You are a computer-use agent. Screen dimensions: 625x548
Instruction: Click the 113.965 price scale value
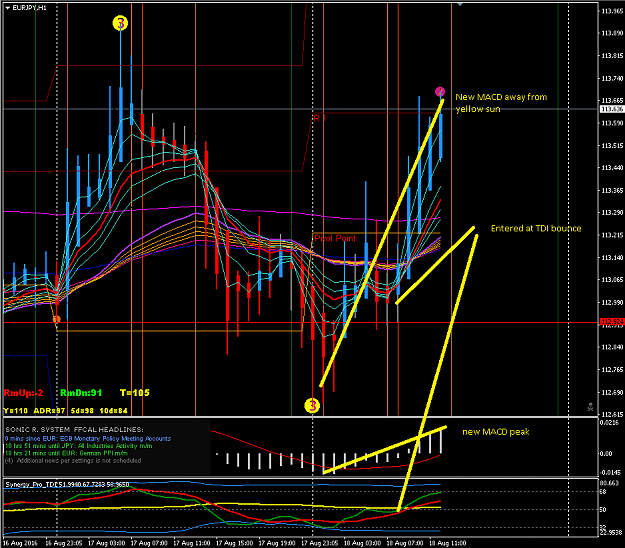click(612, 11)
